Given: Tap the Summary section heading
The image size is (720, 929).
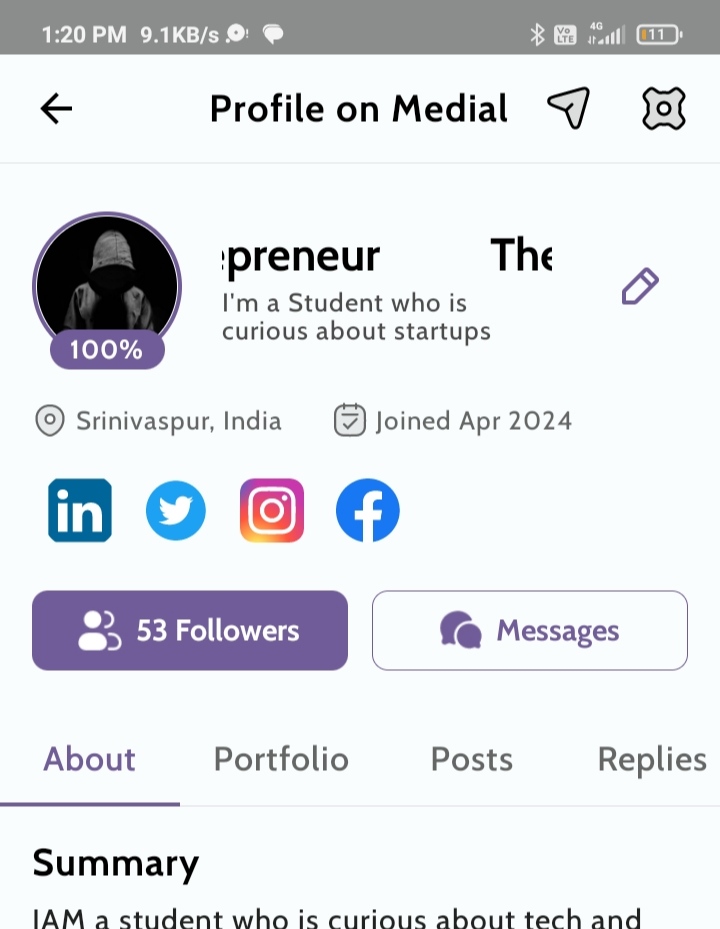Looking at the screenshot, I should point(116,862).
